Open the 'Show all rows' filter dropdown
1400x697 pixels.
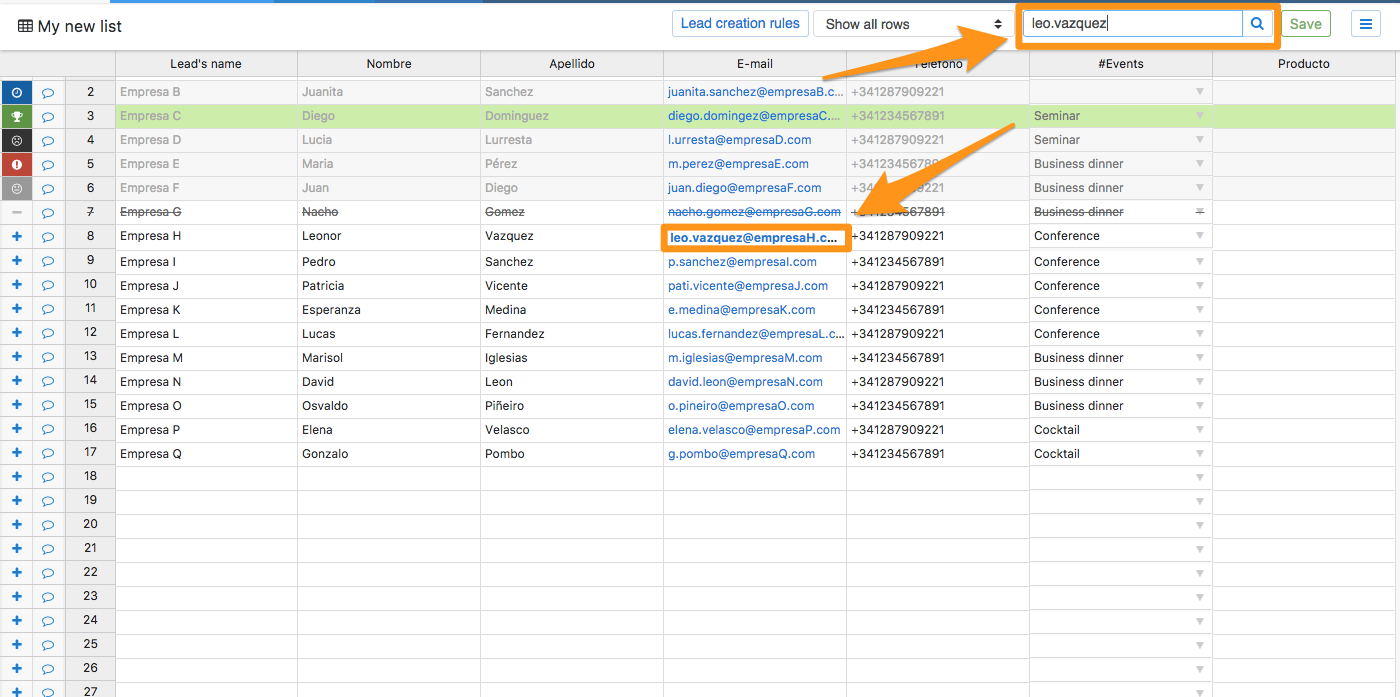(x=913, y=24)
